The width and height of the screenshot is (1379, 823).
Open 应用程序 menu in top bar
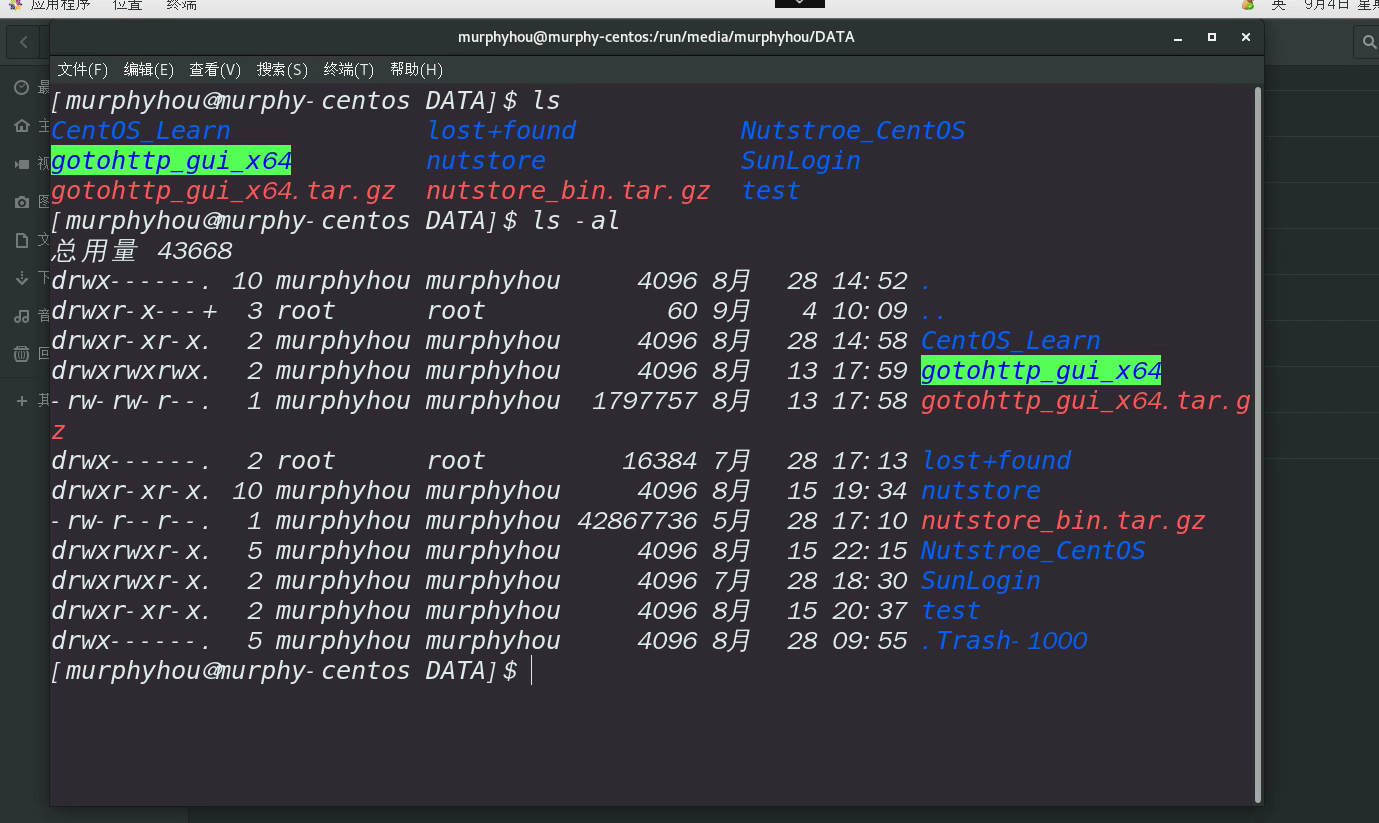tap(60, 5)
